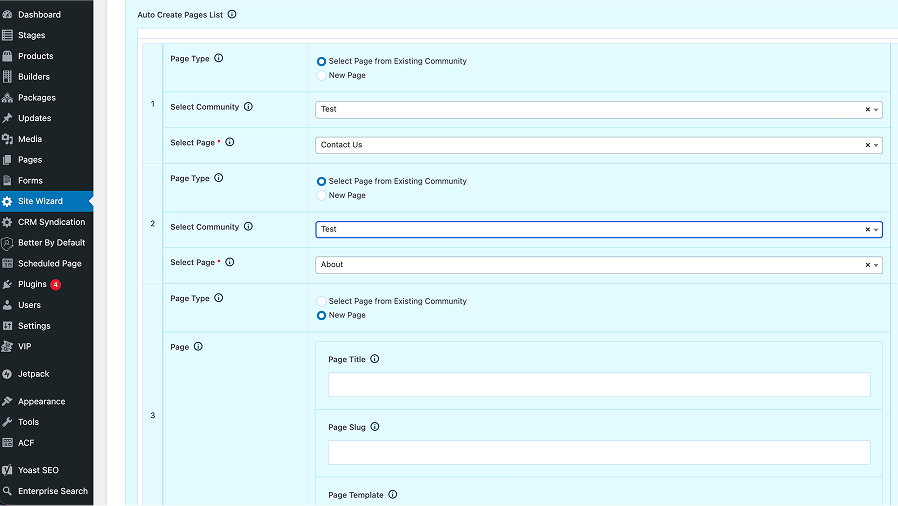This screenshot has width=898, height=506.
Task: Go to Scheduled Page link
Action: tap(50, 263)
